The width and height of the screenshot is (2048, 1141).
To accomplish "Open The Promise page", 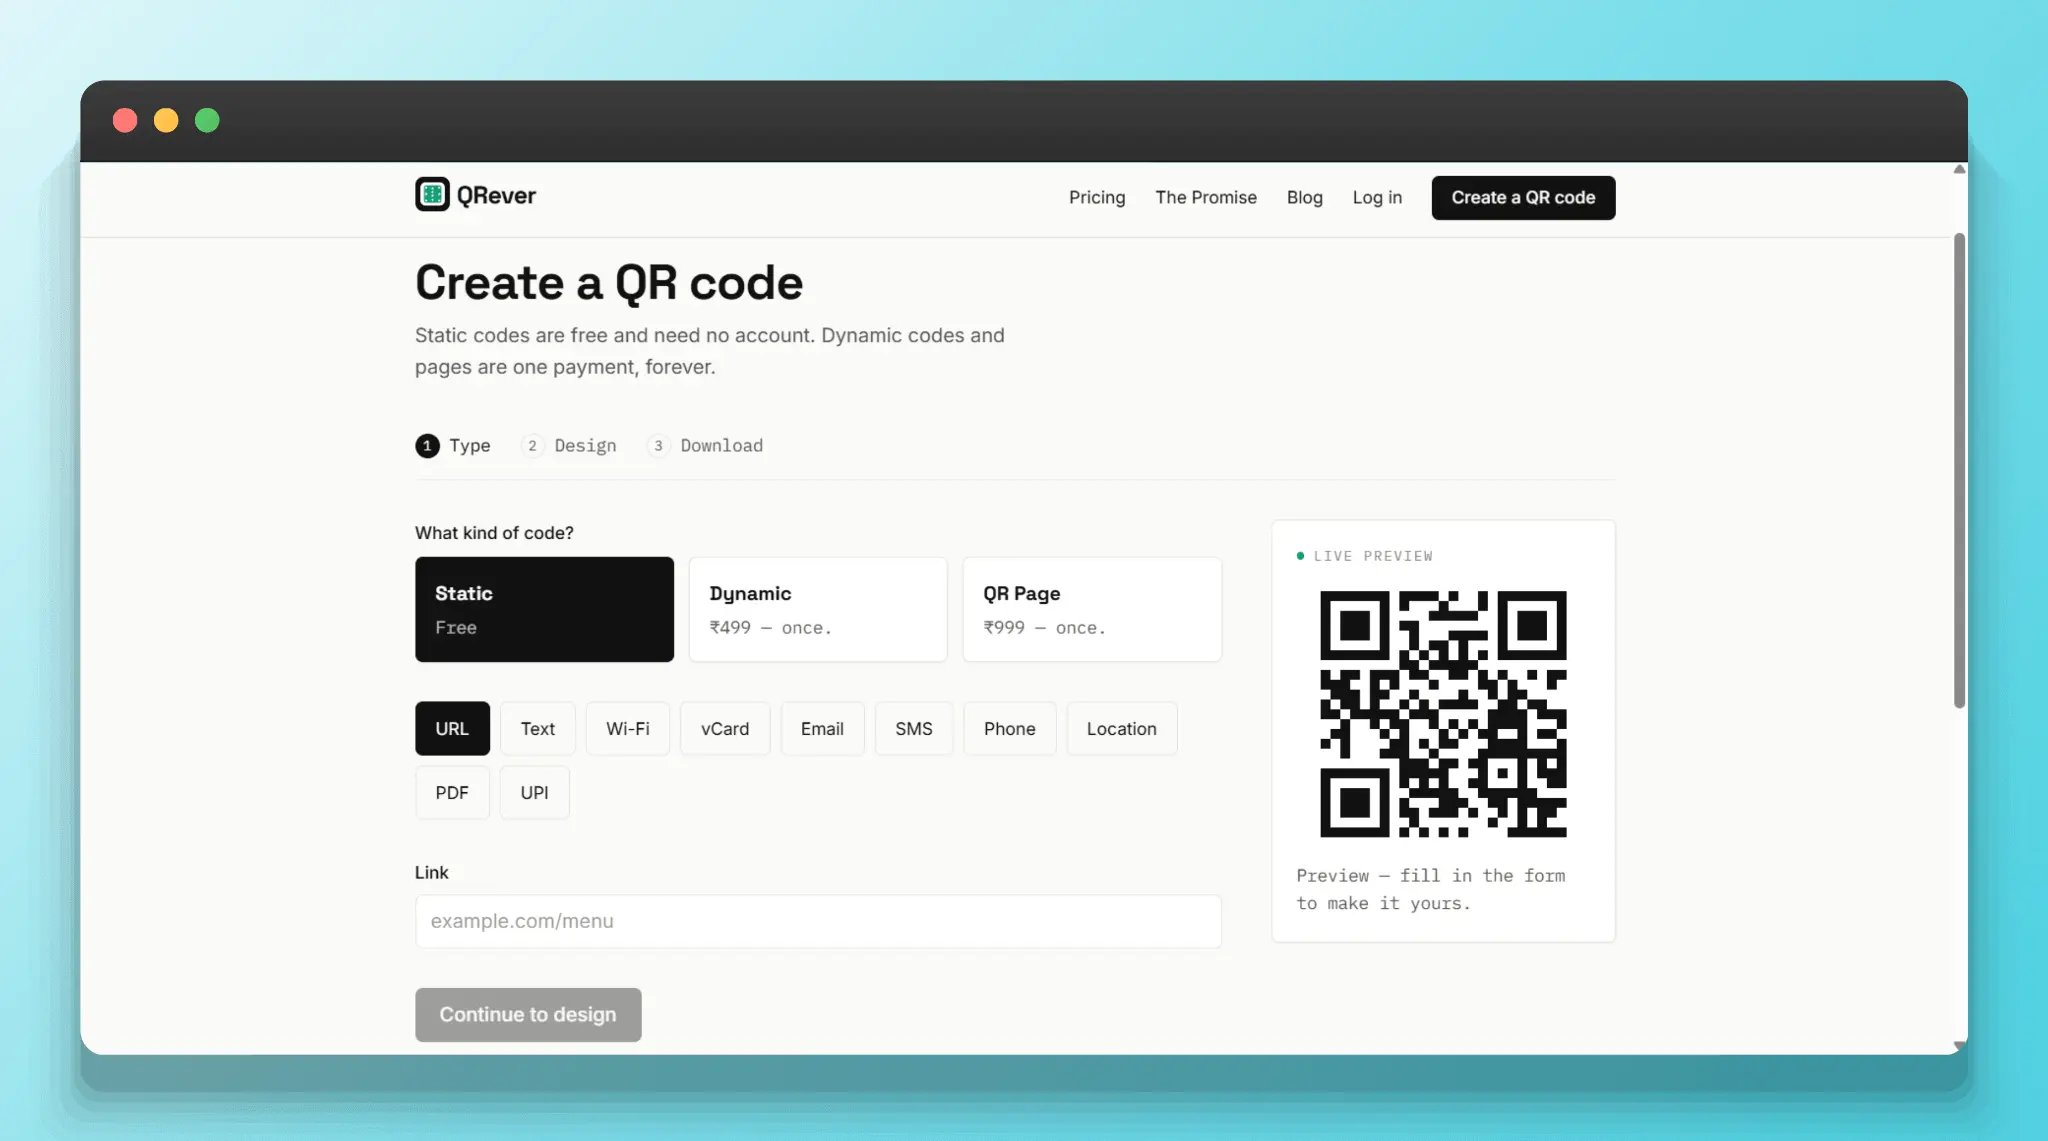I will [x=1206, y=197].
